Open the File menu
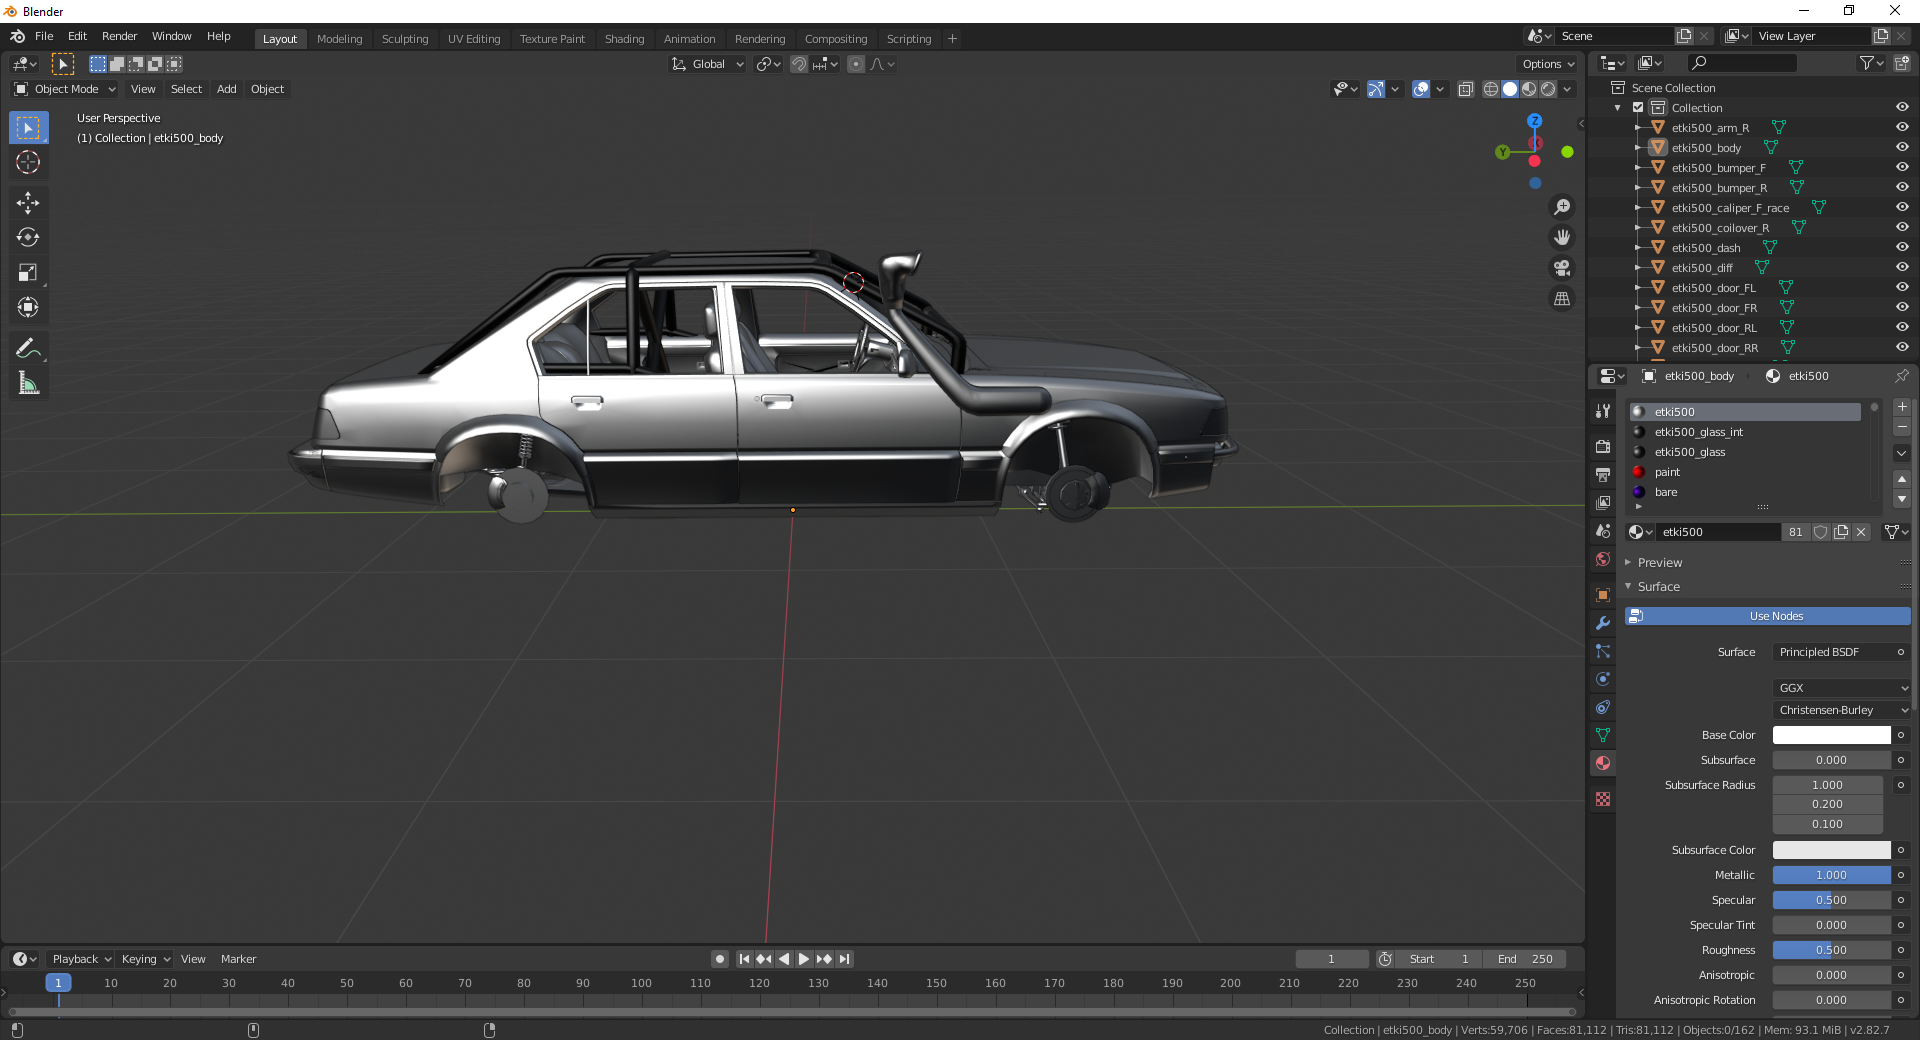The height and width of the screenshot is (1040, 1920). point(44,36)
